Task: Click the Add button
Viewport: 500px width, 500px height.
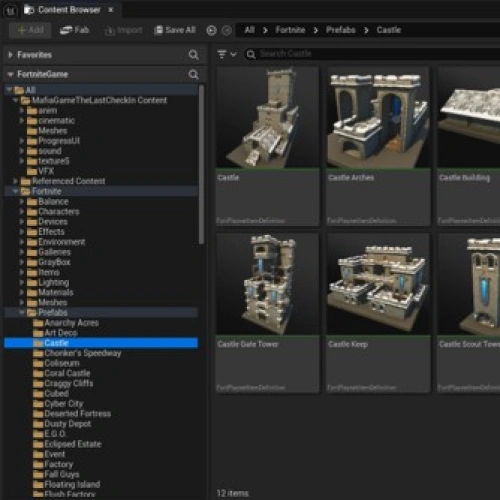Action: (x=30, y=30)
